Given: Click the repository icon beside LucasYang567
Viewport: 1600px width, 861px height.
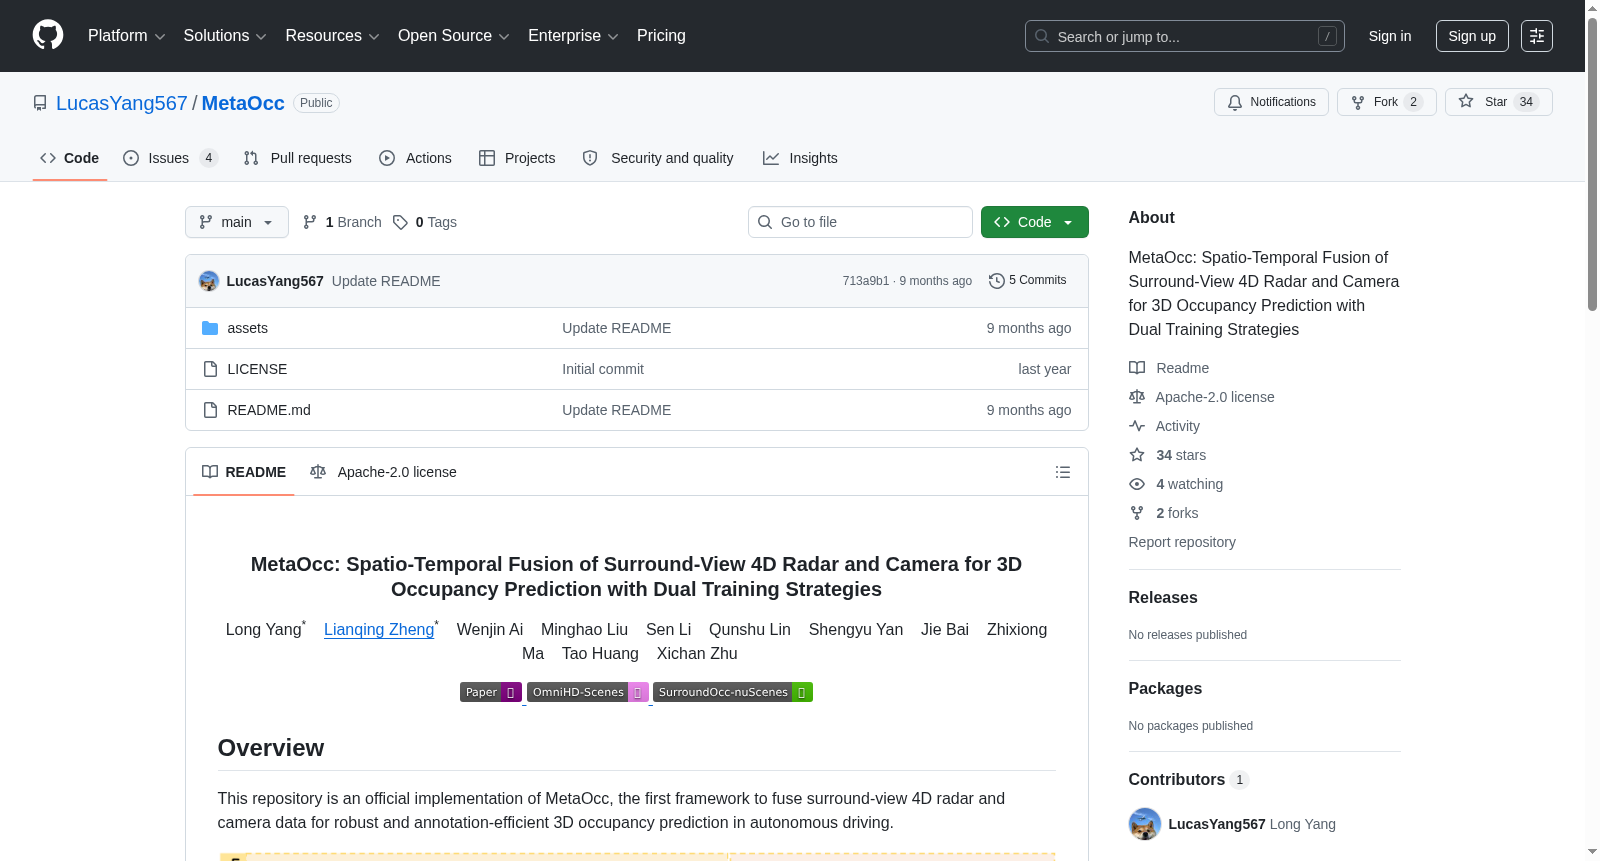Looking at the screenshot, I should point(40,103).
